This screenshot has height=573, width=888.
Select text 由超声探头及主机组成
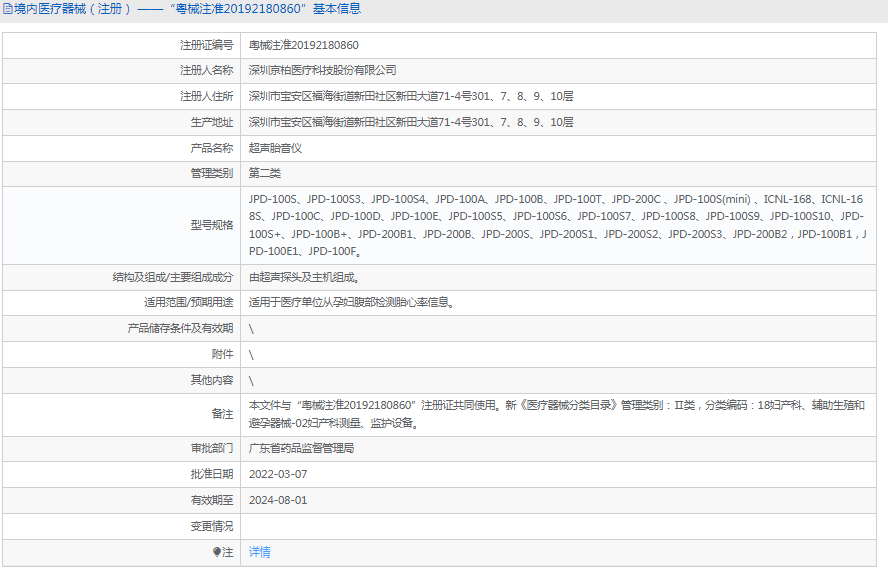point(304,277)
